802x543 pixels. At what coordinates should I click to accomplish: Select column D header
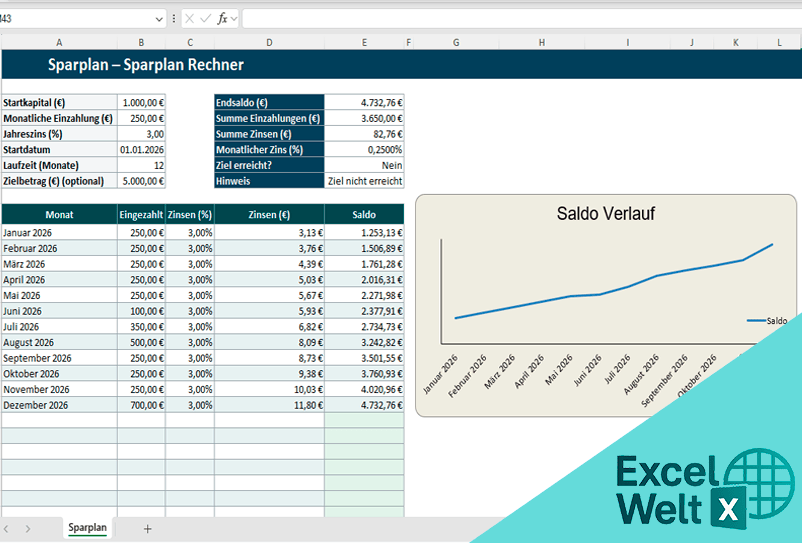(269, 42)
